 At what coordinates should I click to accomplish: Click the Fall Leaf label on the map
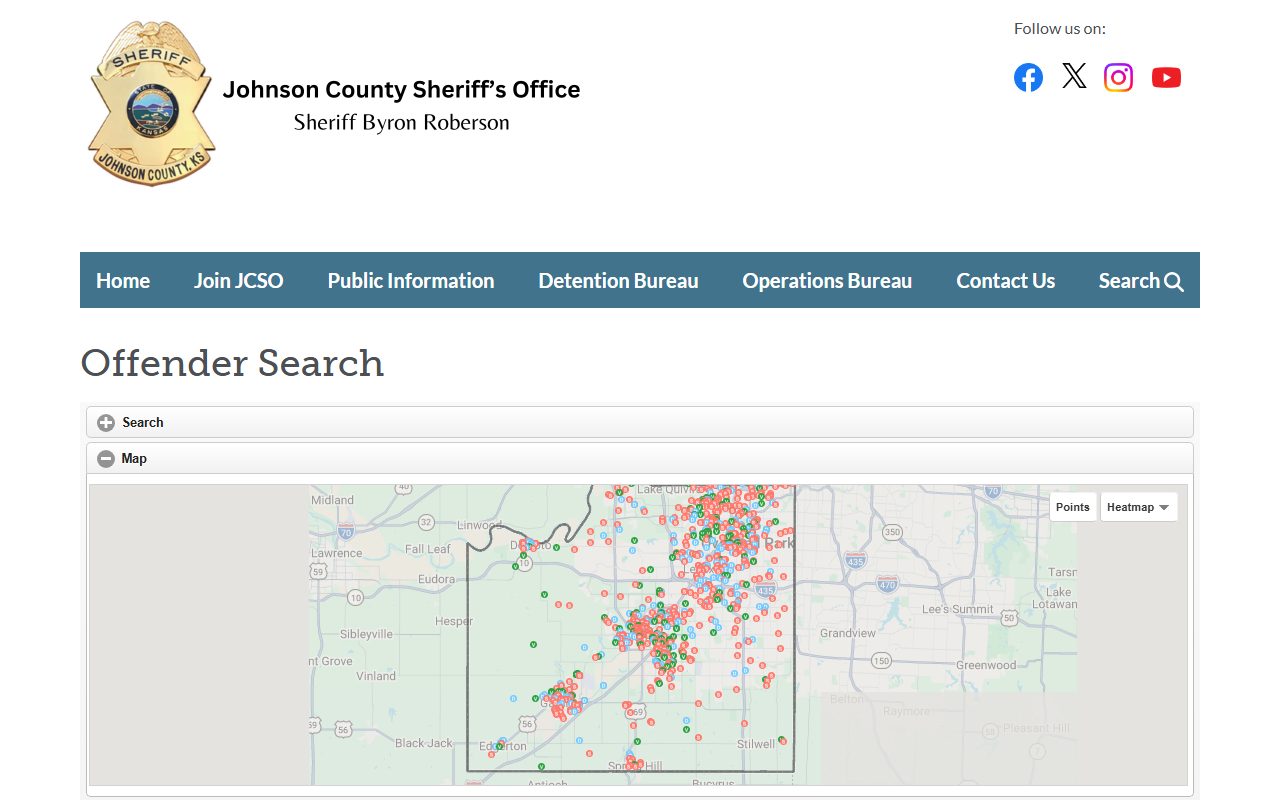pos(428,549)
